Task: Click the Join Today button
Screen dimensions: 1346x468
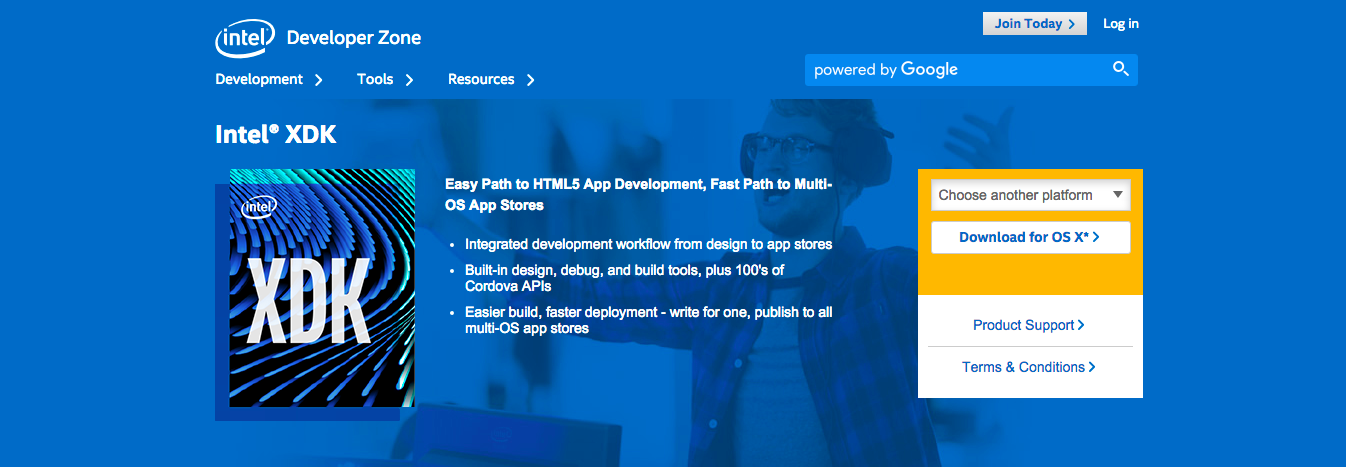Action: 1035,24
